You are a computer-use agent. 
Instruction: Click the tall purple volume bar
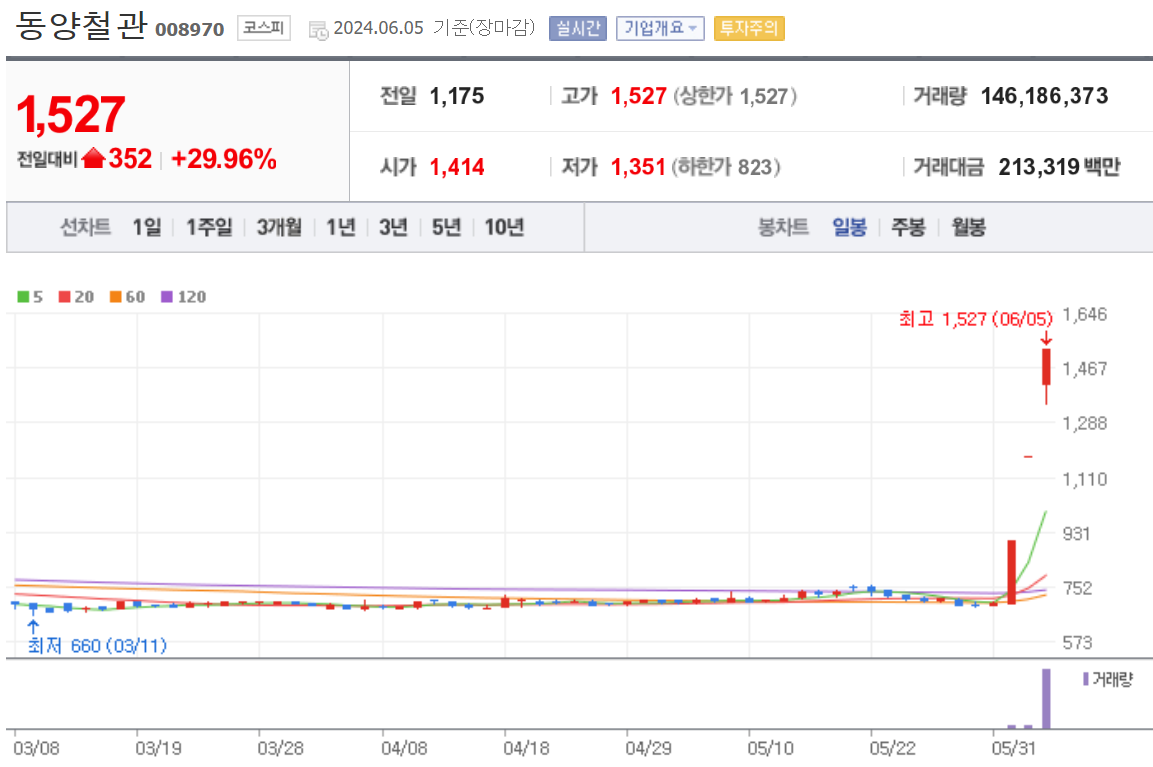pyautogui.click(x=1046, y=698)
